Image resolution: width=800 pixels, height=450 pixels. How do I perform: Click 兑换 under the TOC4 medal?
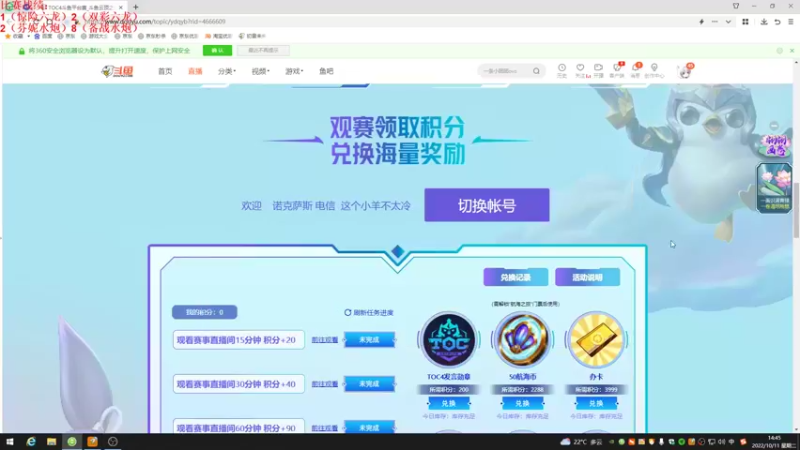[x=448, y=403]
